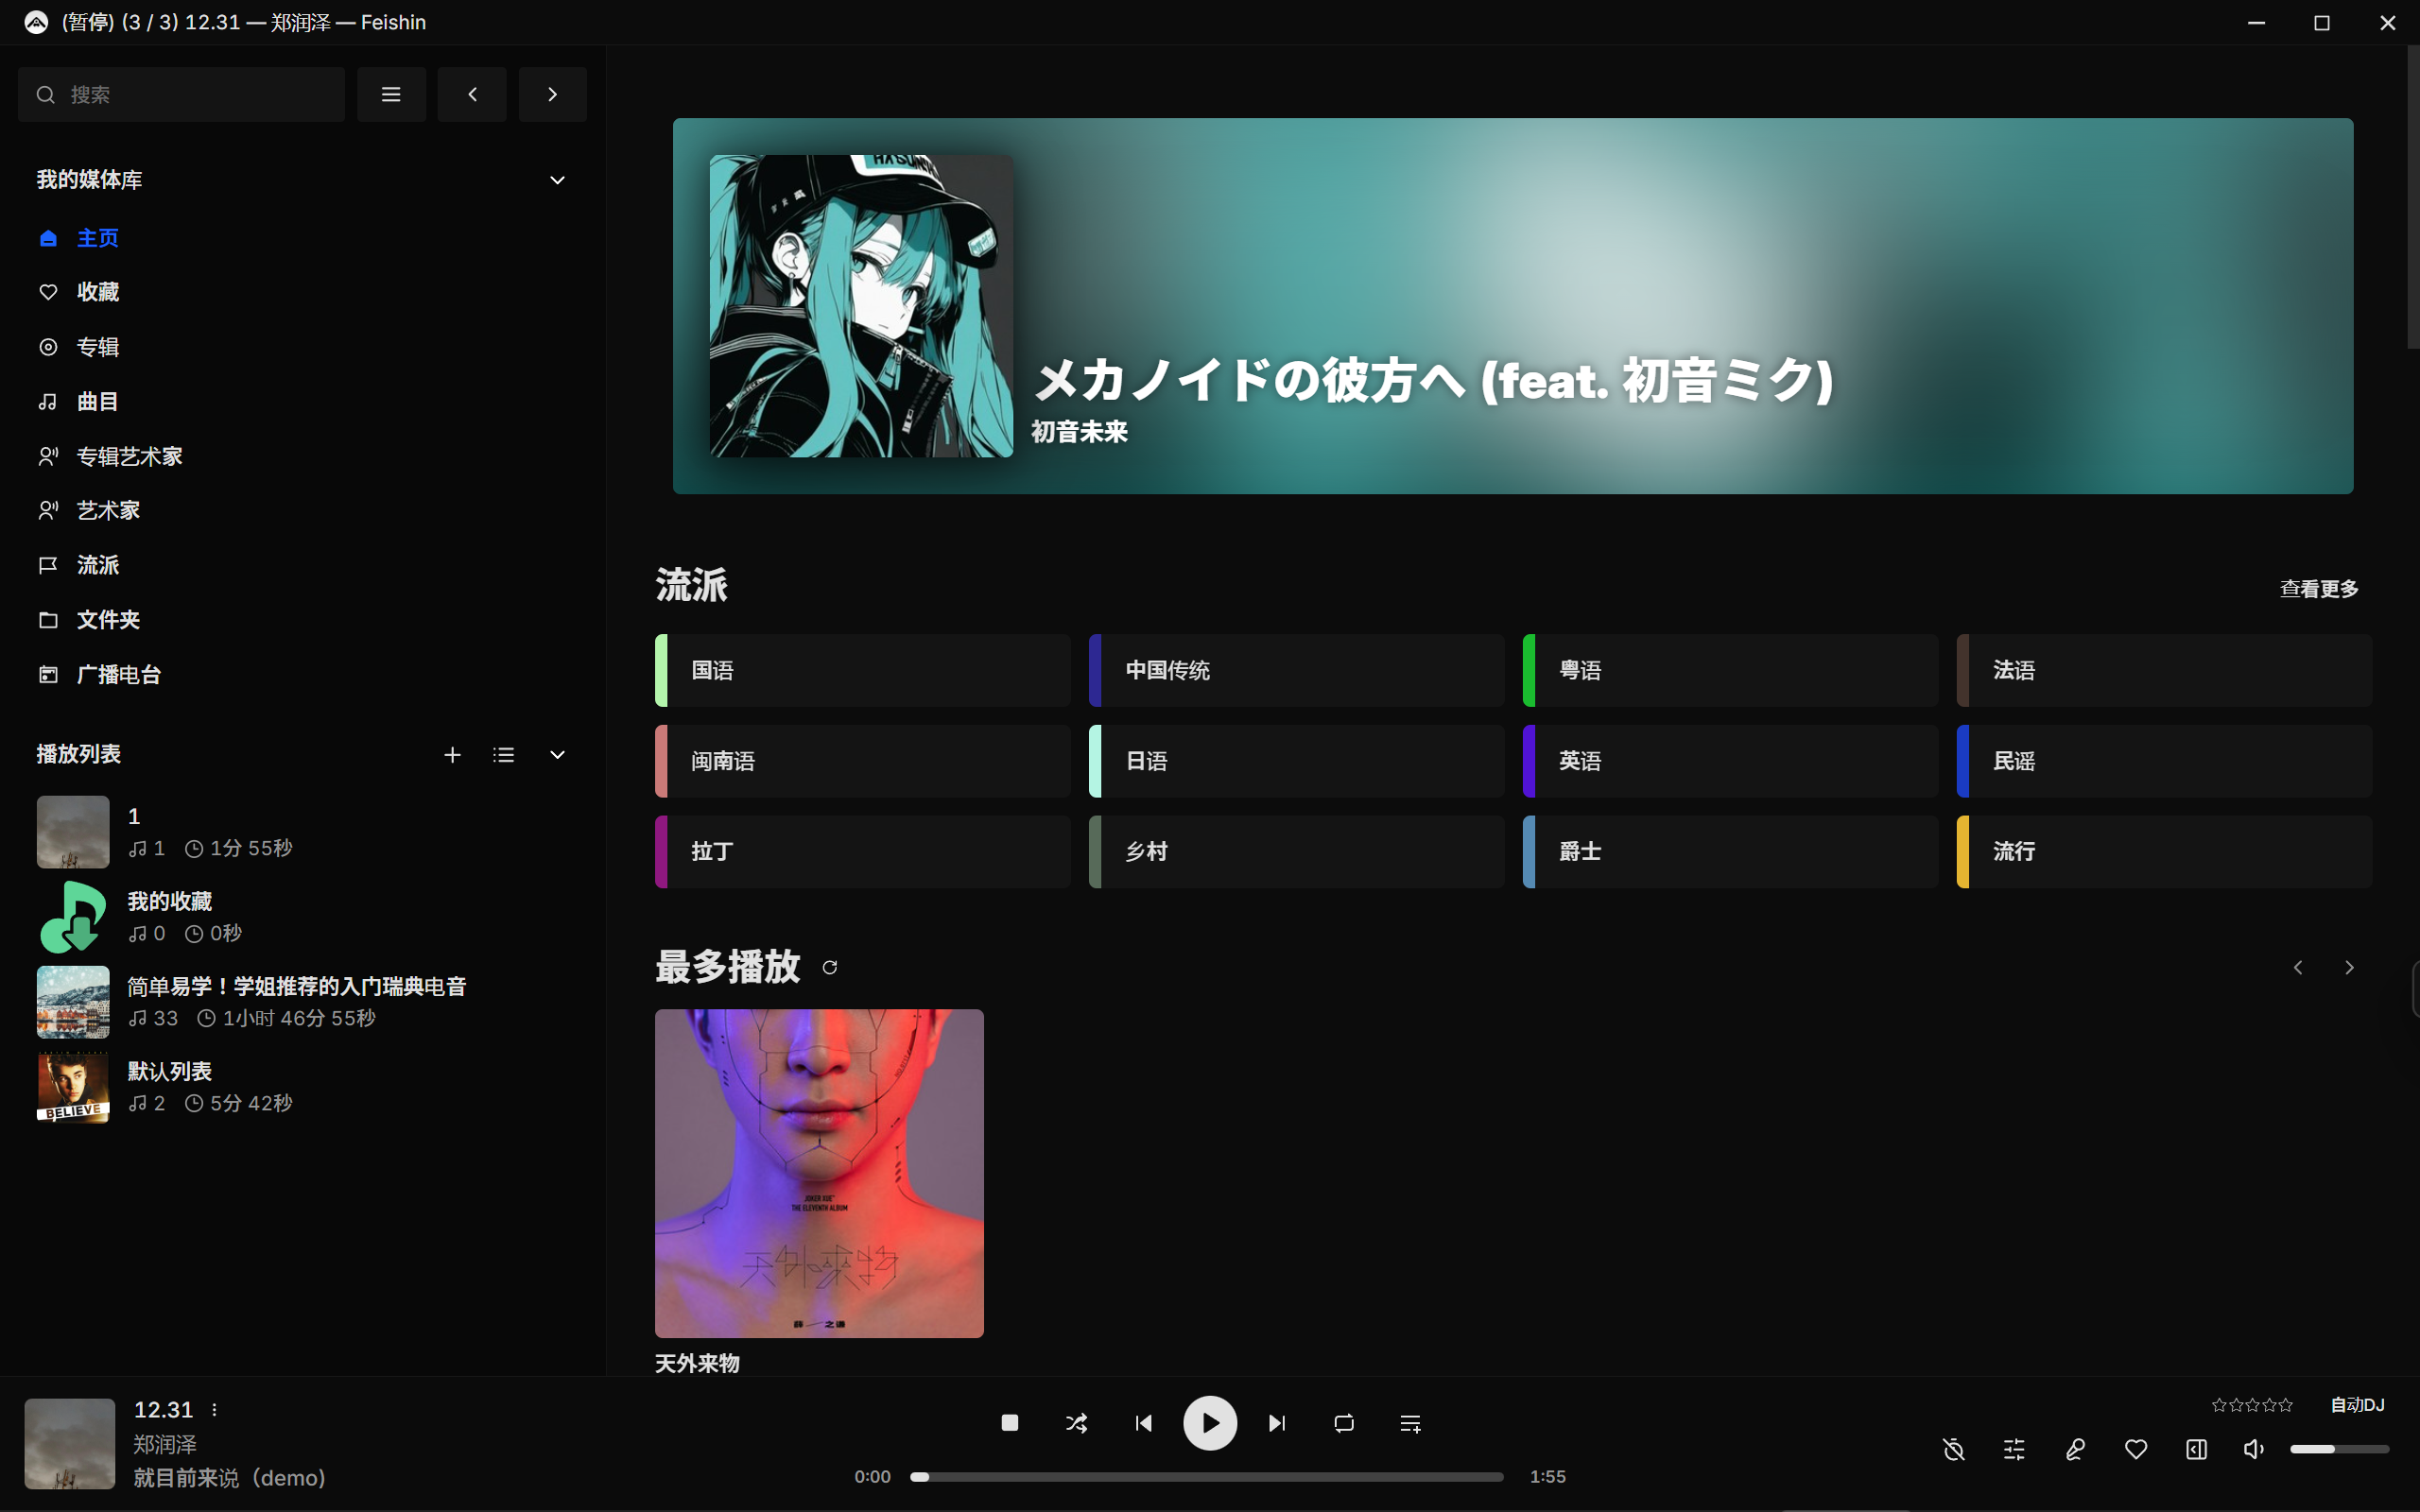
Task: Click now-playing cover art in player bar
Action: (70, 1443)
